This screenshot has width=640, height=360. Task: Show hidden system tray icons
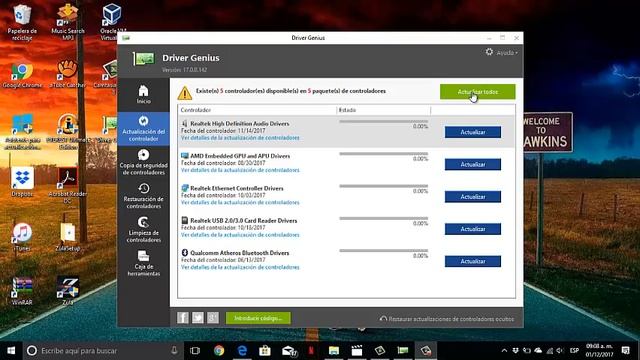point(504,351)
